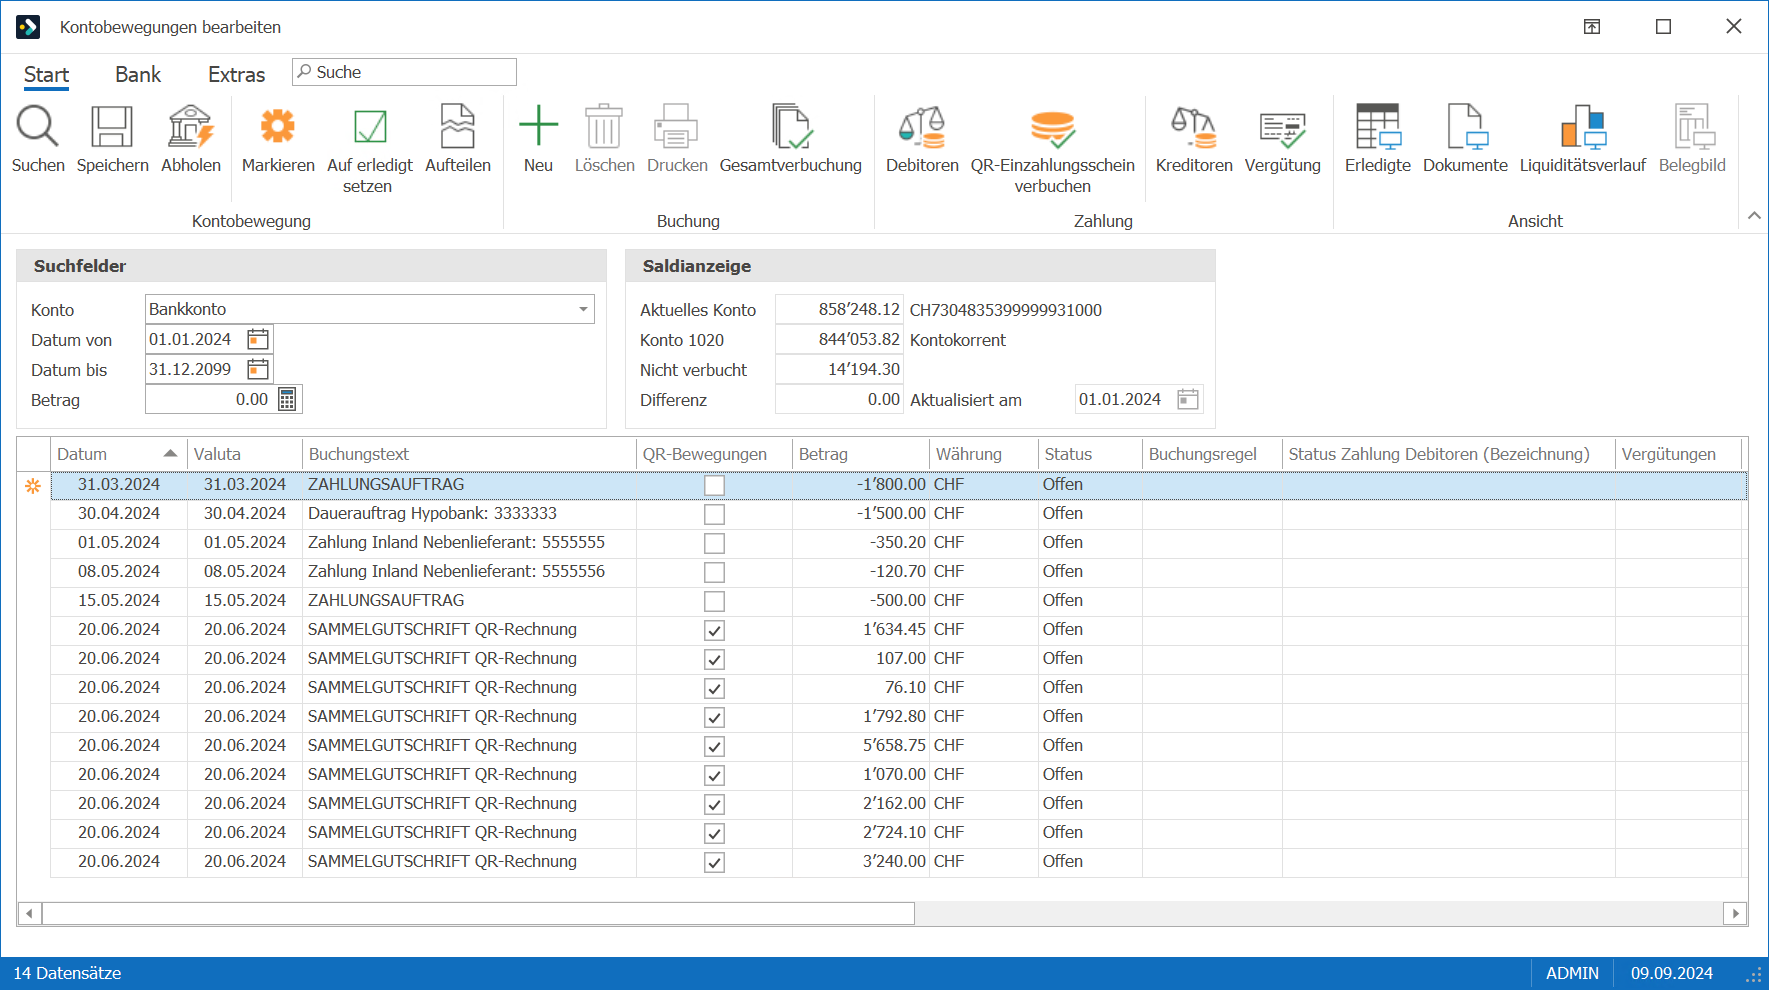Expand the Konto Bankkonto dropdown
The image size is (1769, 990).
point(583,309)
